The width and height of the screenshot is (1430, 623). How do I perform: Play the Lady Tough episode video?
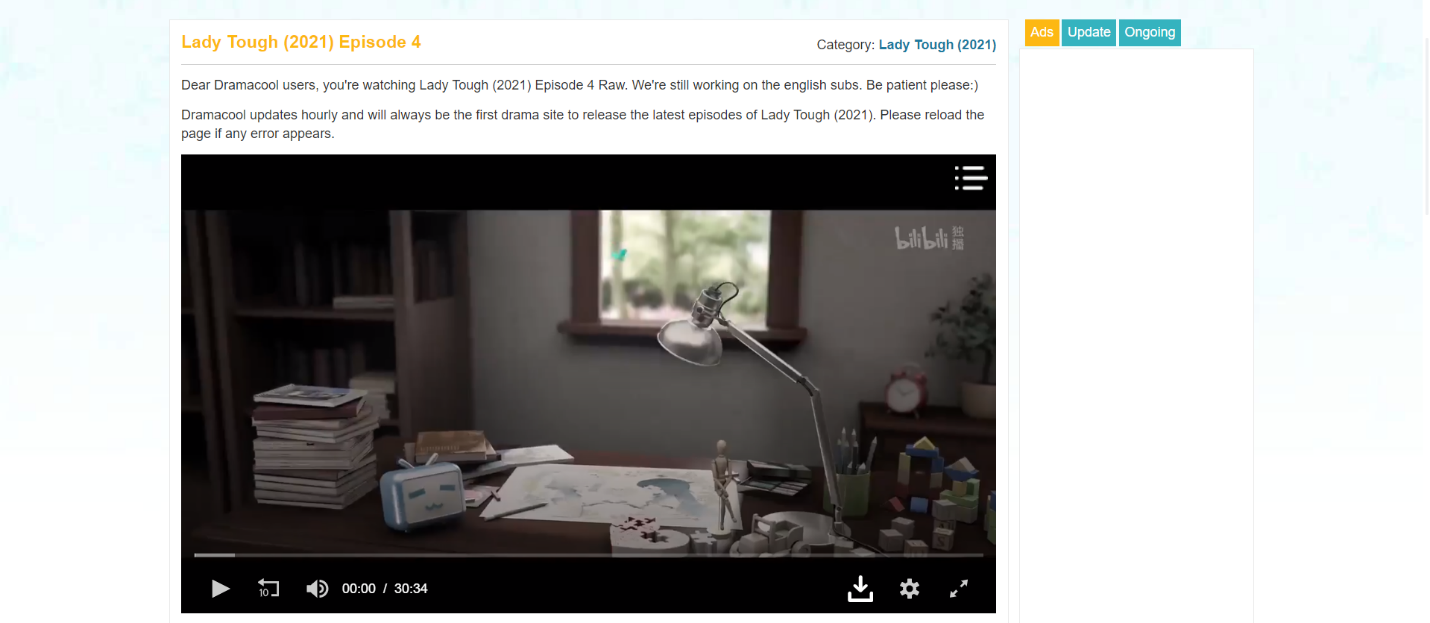[221, 589]
